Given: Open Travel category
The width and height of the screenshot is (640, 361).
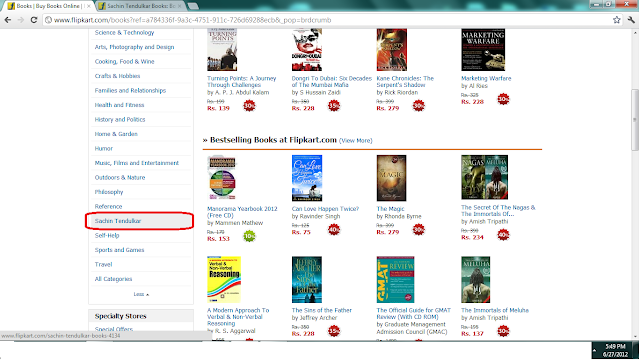Looking at the screenshot, I should 103,265.
